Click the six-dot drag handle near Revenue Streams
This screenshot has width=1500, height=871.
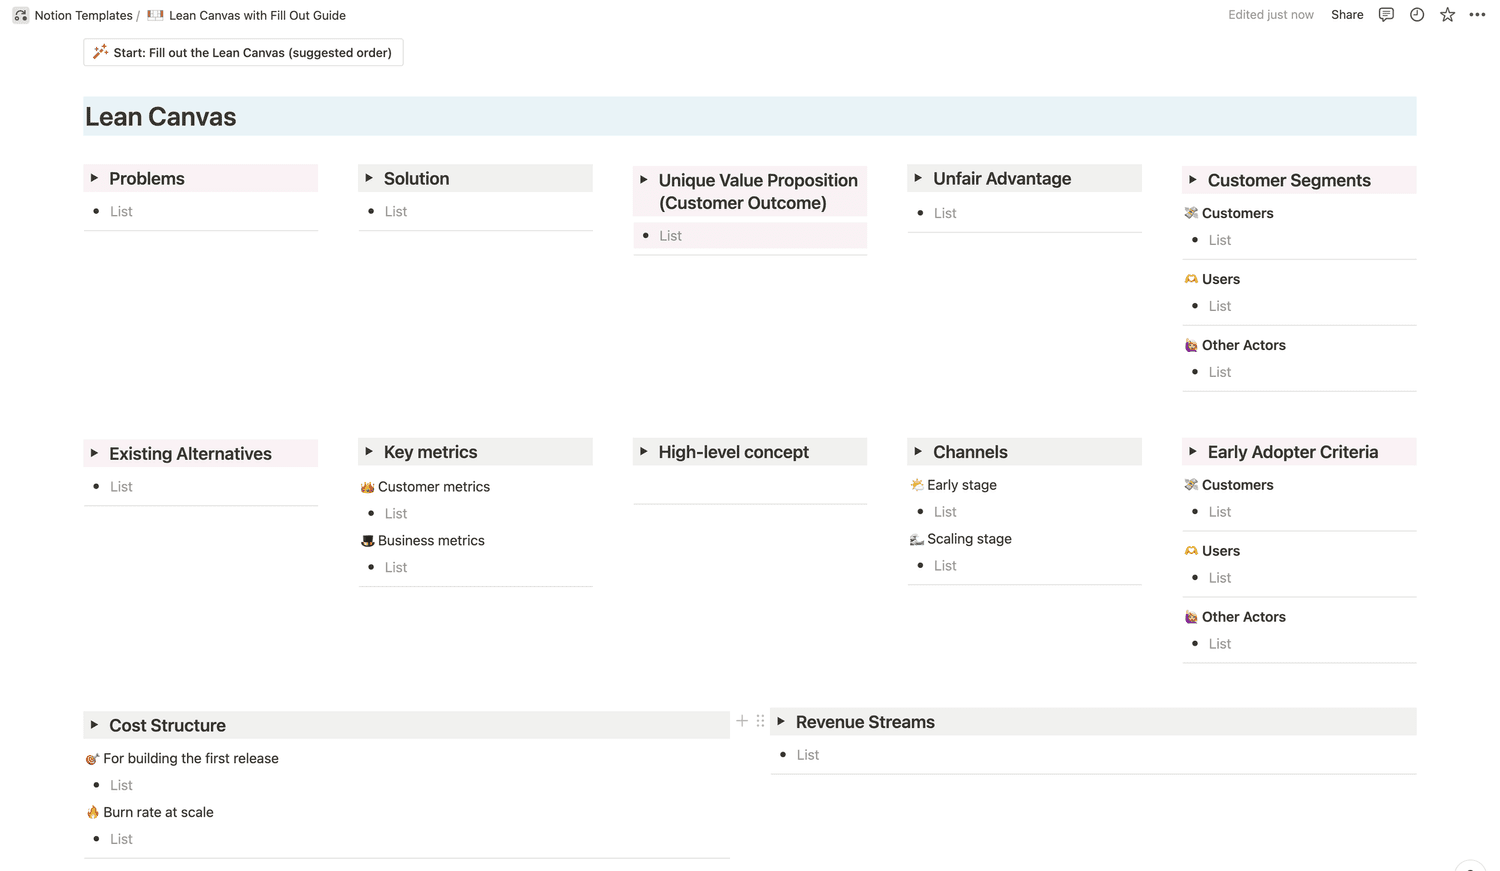(x=760, y=720)
